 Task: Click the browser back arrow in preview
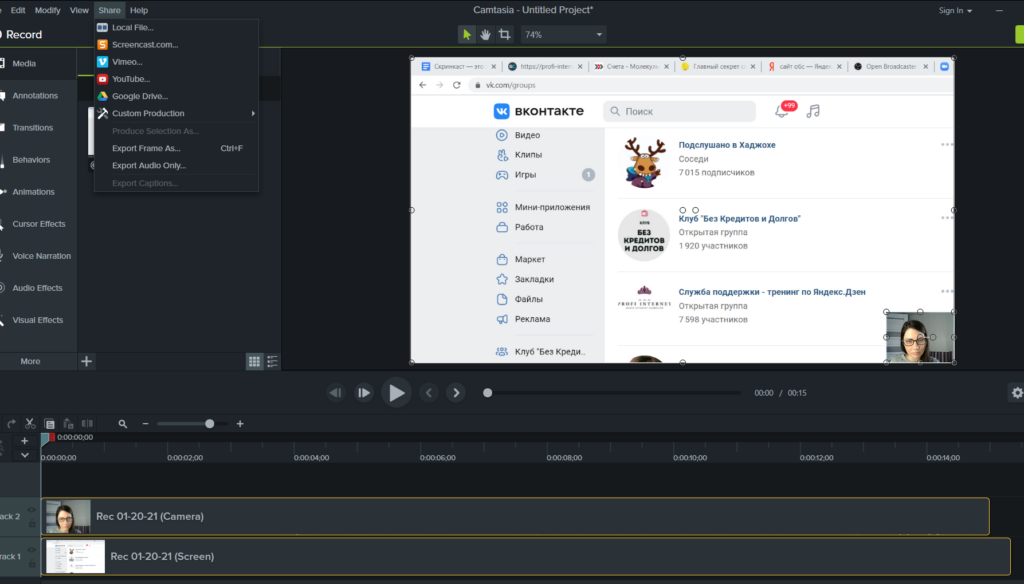coord(423,85)
